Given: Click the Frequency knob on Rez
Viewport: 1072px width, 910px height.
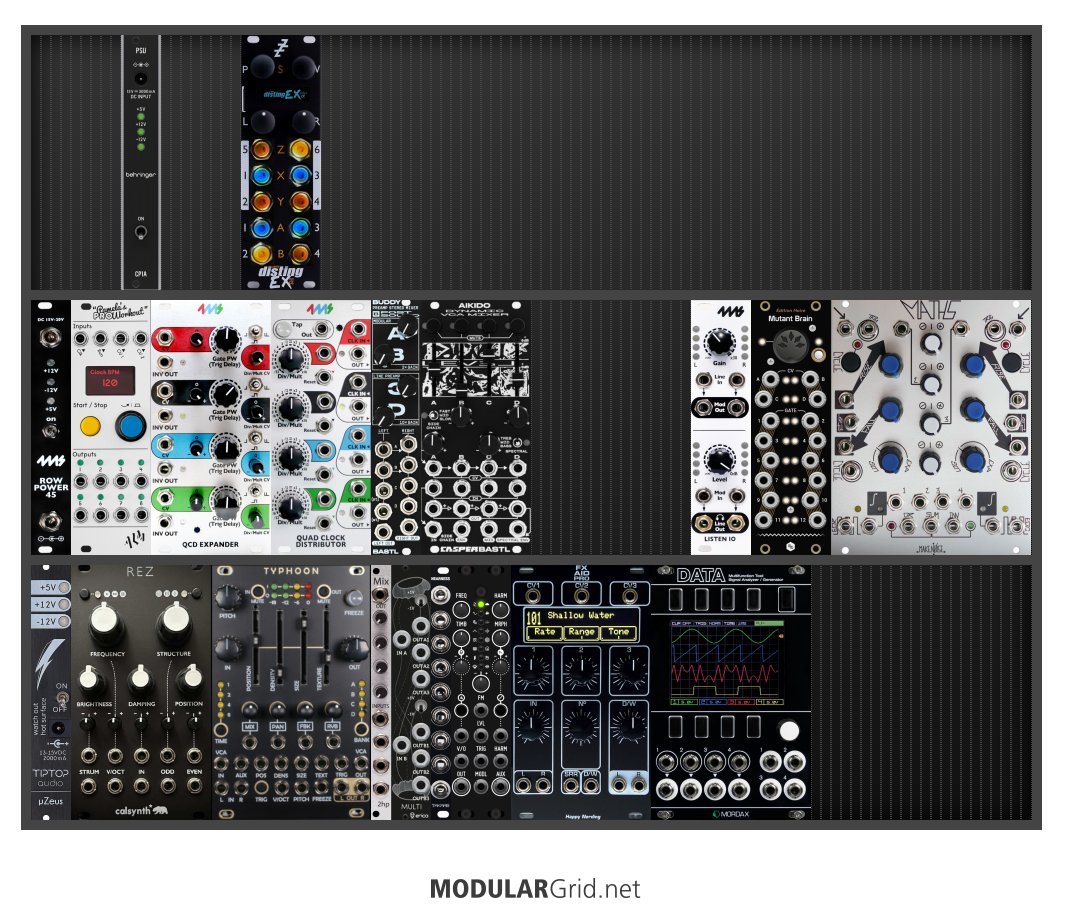Looking at the screenshot, I should (x=106, y=623).
